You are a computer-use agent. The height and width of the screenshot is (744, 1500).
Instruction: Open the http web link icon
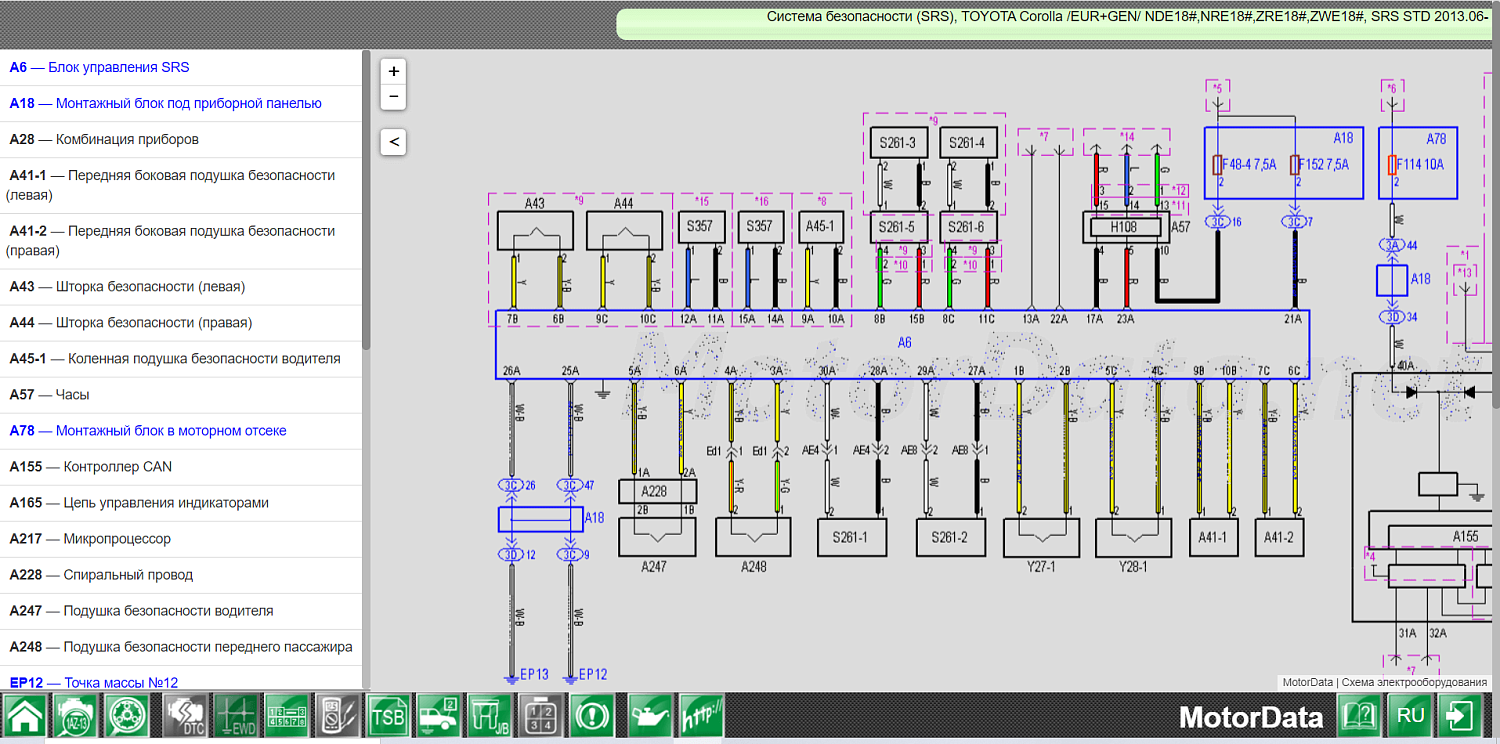click(x=701, y=716)
